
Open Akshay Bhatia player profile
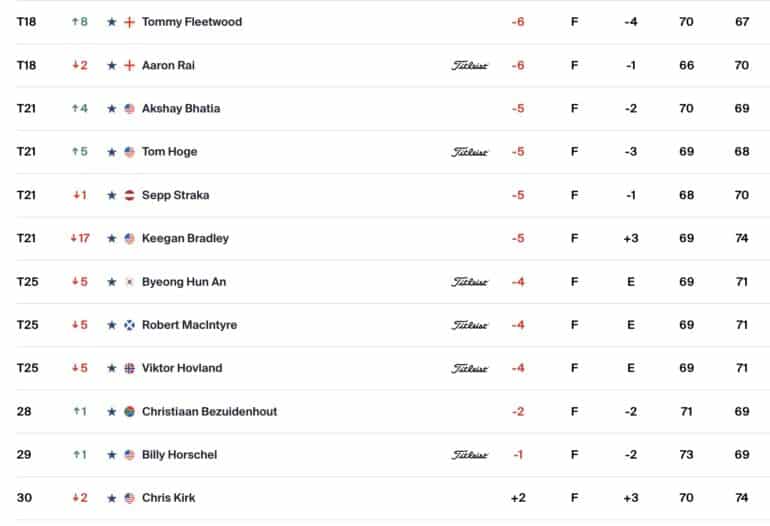[181, 109]
